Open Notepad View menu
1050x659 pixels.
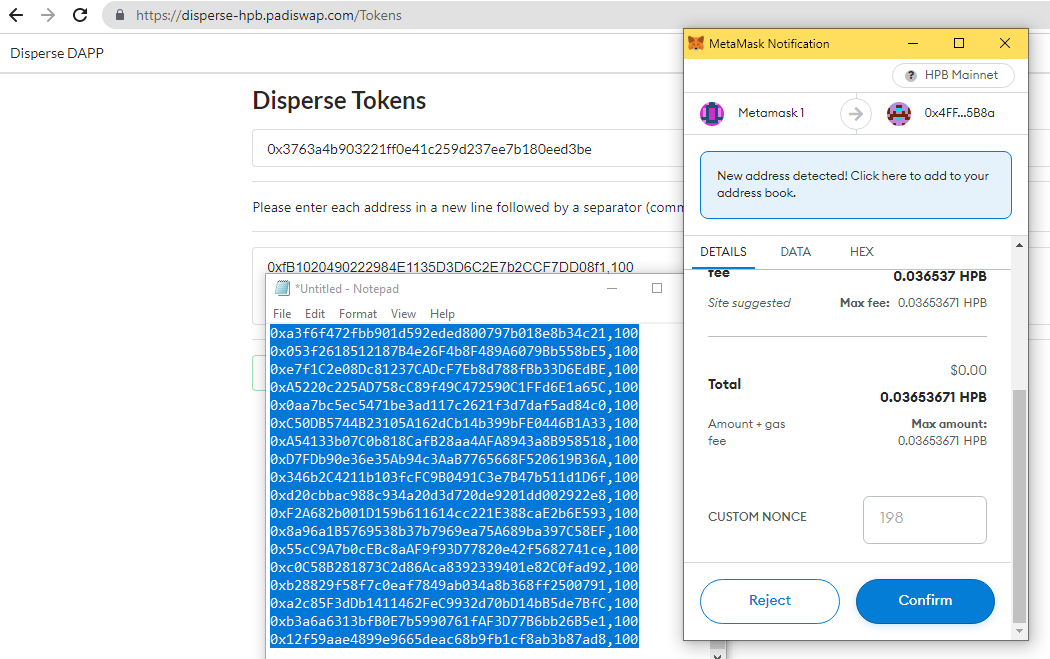point(403,313)
